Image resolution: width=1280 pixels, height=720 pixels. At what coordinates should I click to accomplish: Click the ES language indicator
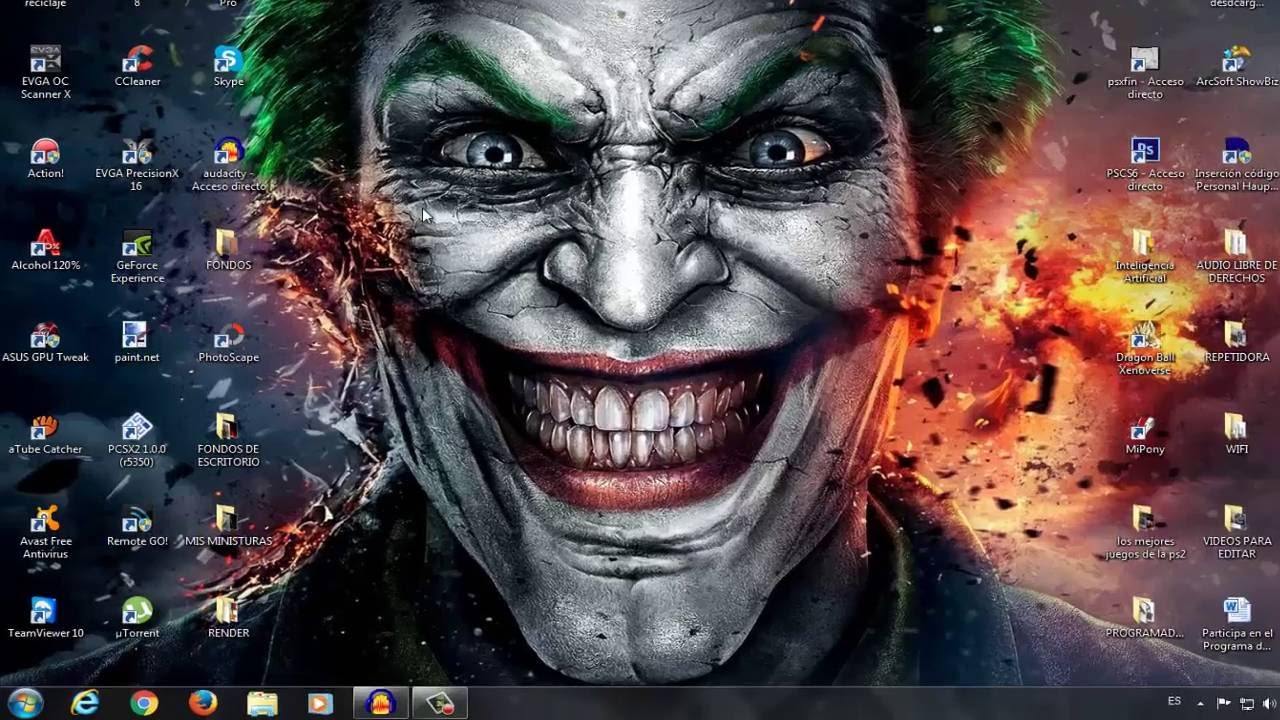[1174, 702]
